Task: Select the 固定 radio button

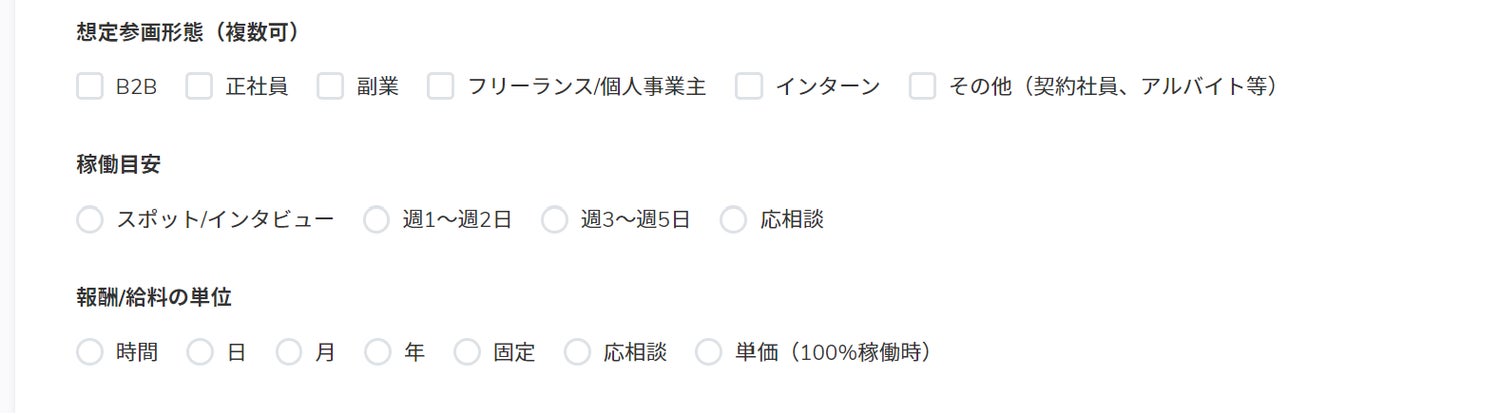Action: (467, 352)
